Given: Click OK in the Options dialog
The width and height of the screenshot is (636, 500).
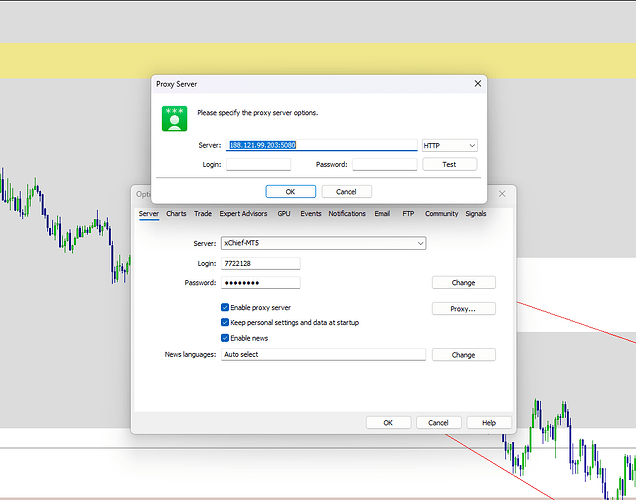Looking at the screenshot, I should pyautogui.click(x=388, y=423).
